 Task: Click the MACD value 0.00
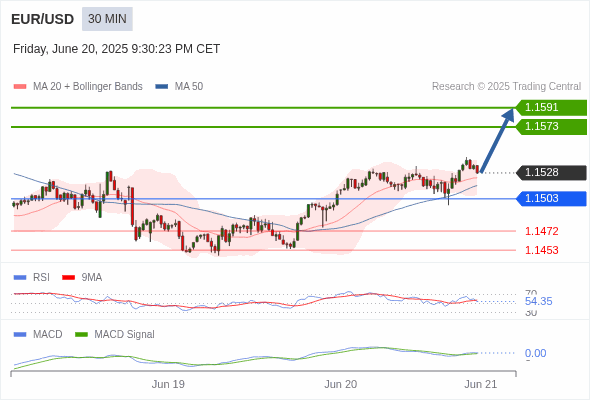pos(535,353)
